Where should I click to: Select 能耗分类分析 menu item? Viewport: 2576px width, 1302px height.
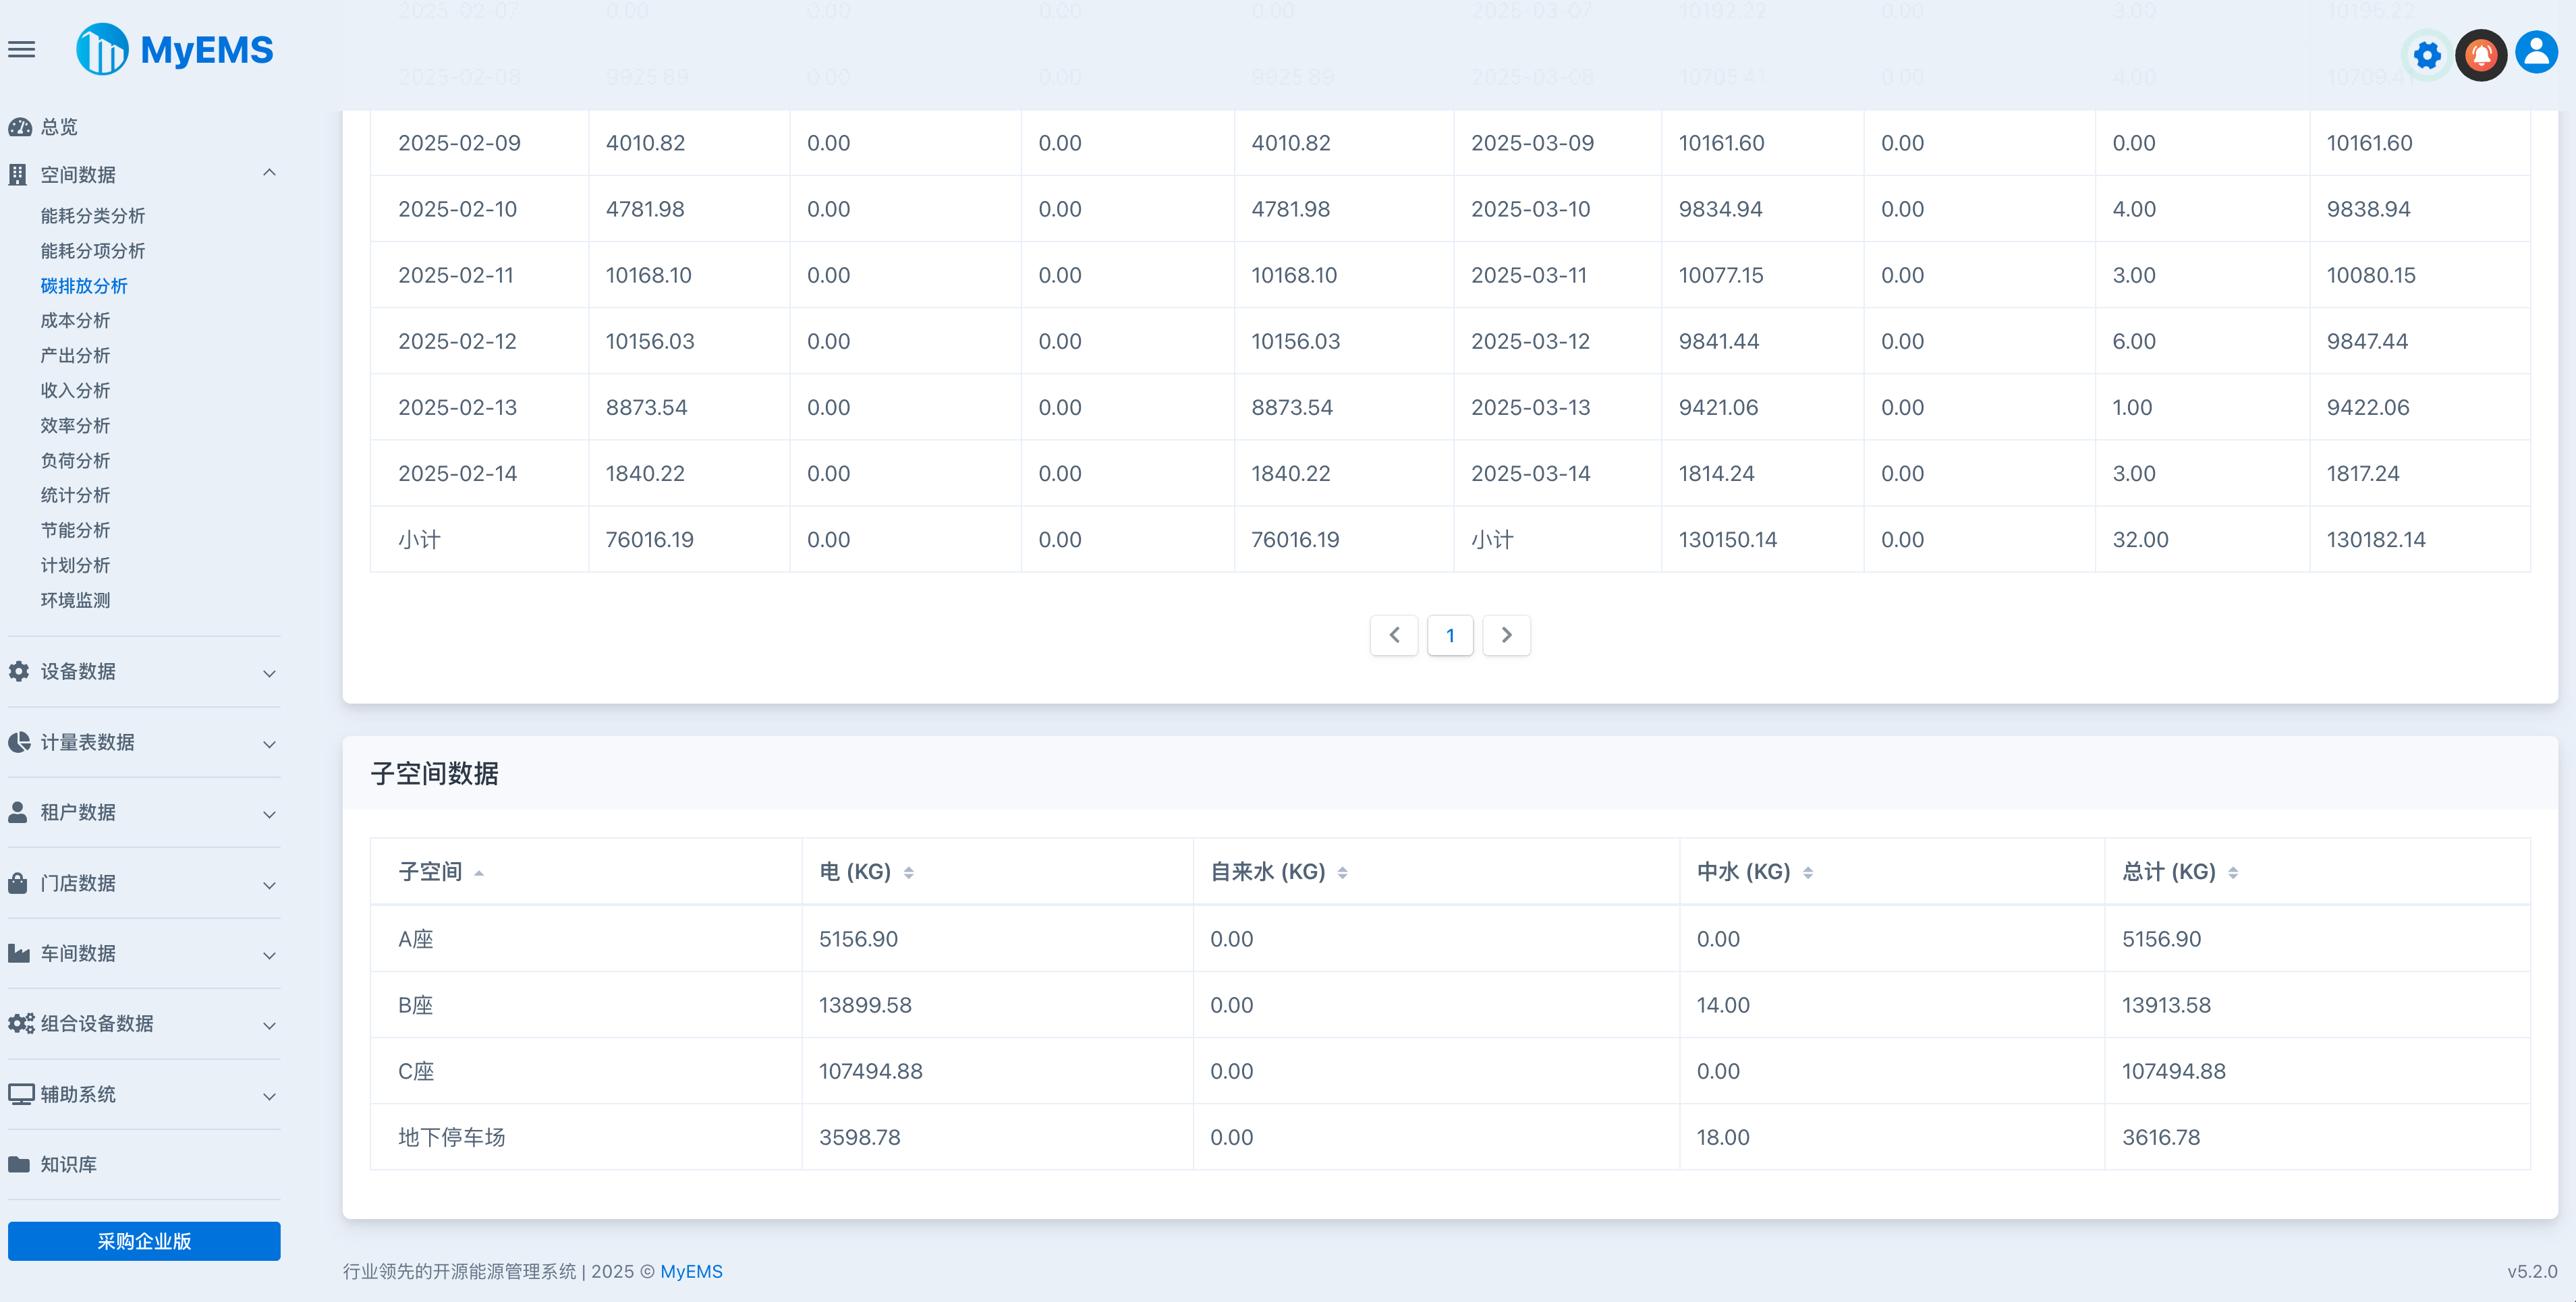click(x=93, y=216)
